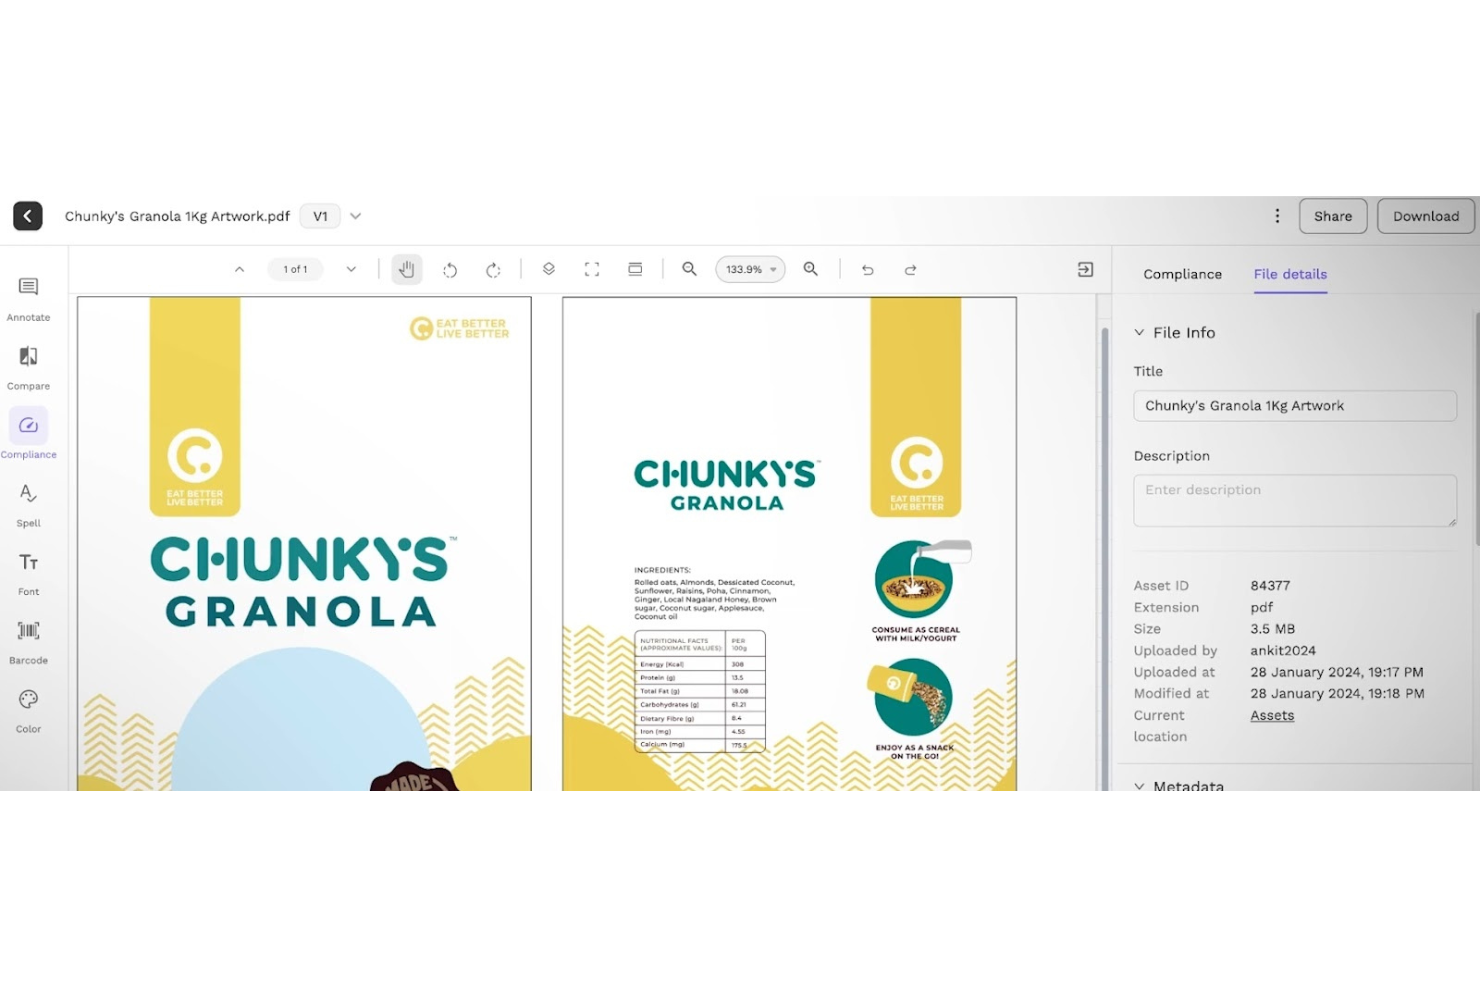Zoom out of the artwork
The image size is (1480, 987).
[689, 269]
